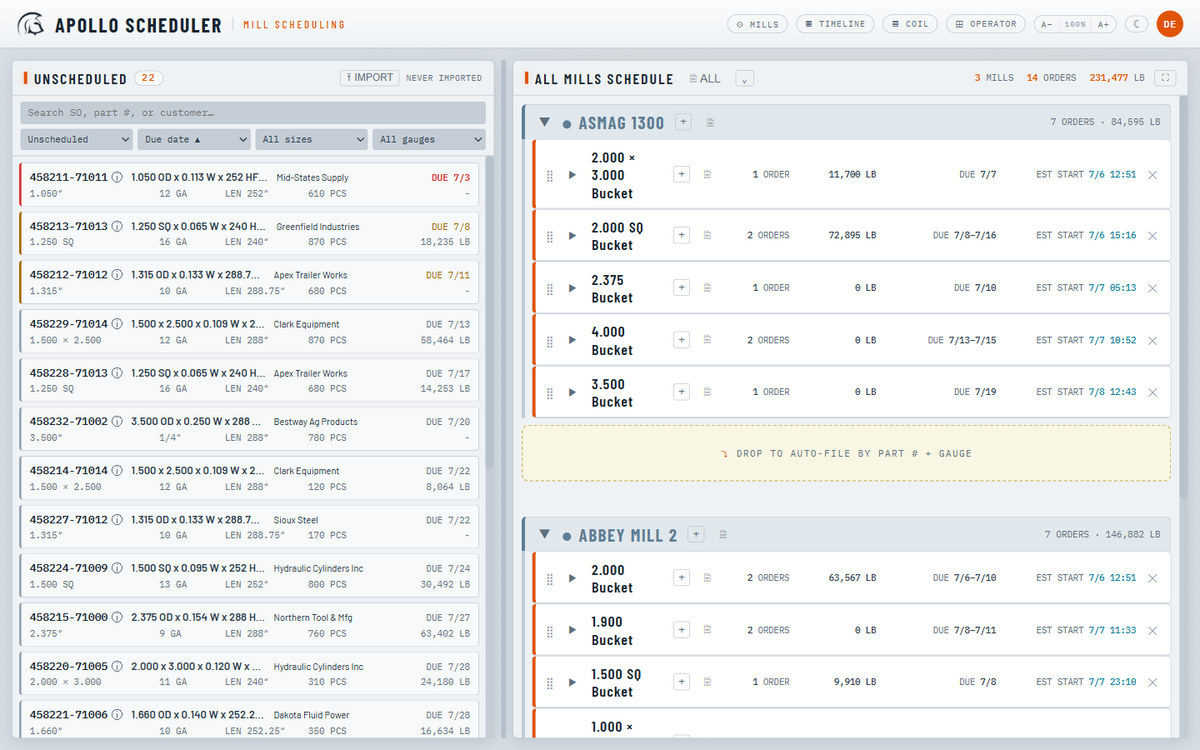Open notes icon for 2.375 Bucket
Image resolution: width=1200 pixels, height=750 pixels.
707,288
